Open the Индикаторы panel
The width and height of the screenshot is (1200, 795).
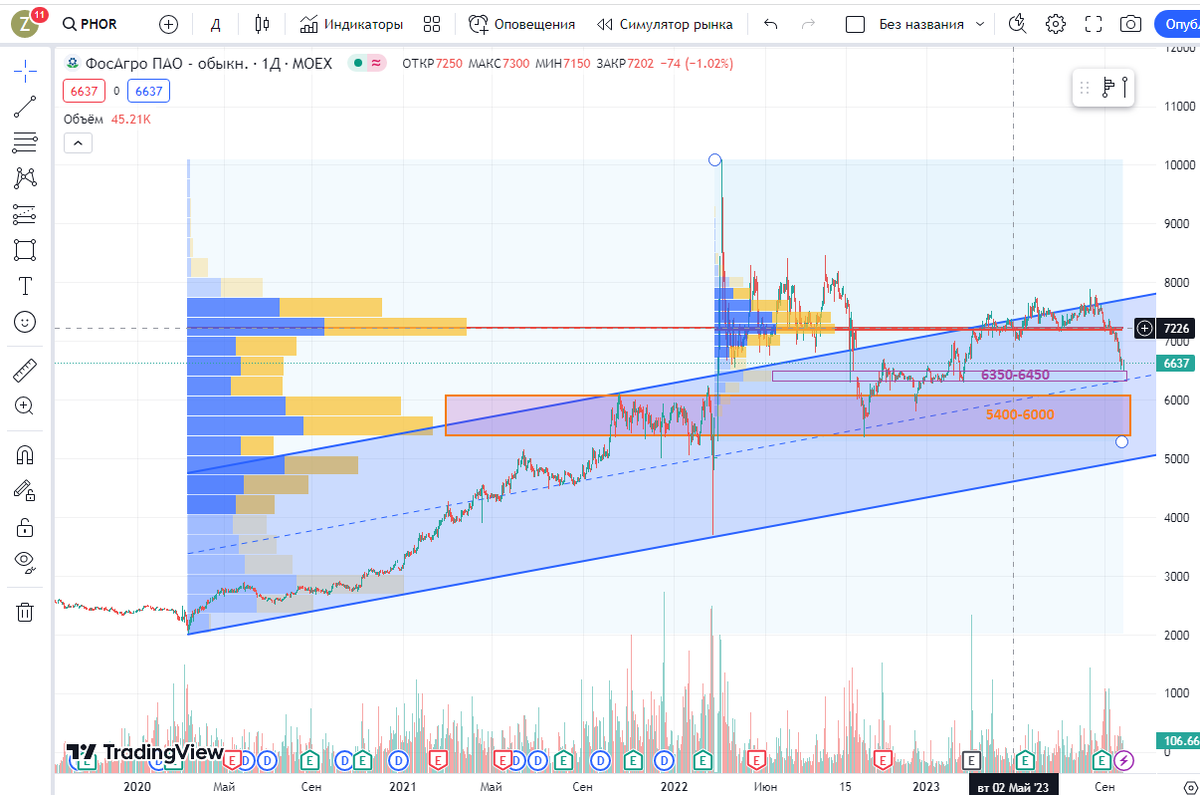351,24
